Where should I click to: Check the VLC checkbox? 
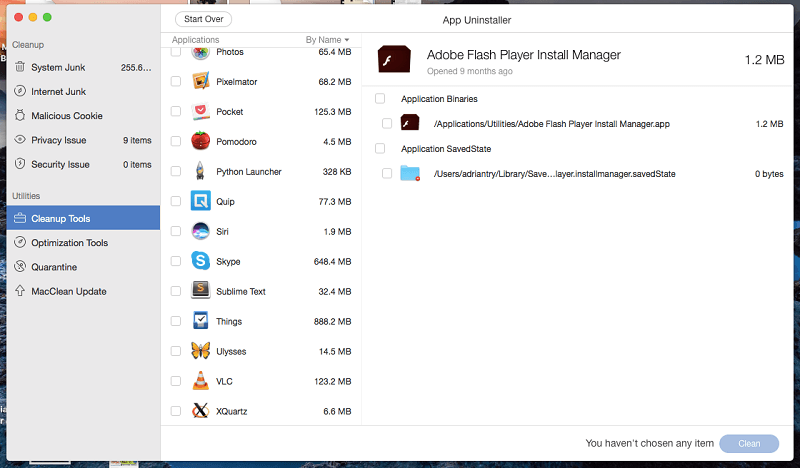point(176,381)
